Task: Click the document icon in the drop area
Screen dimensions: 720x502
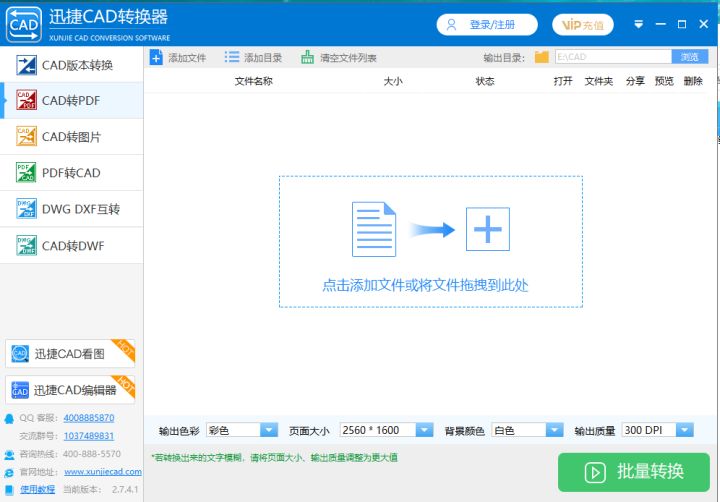Action: pyautogui.click(x=374, y=229)
